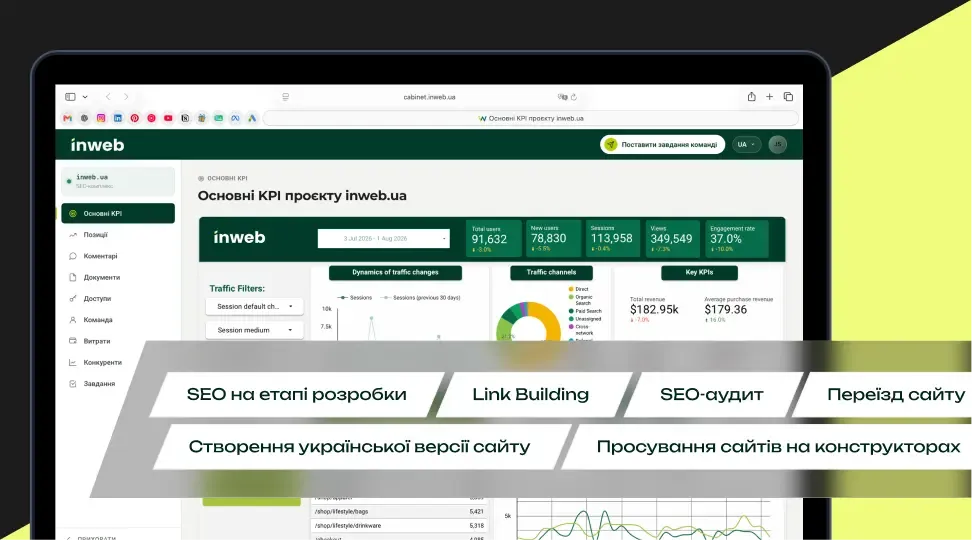Go forward with the browser forward arrow
972x540 pixels.
[x=126, y=97]
